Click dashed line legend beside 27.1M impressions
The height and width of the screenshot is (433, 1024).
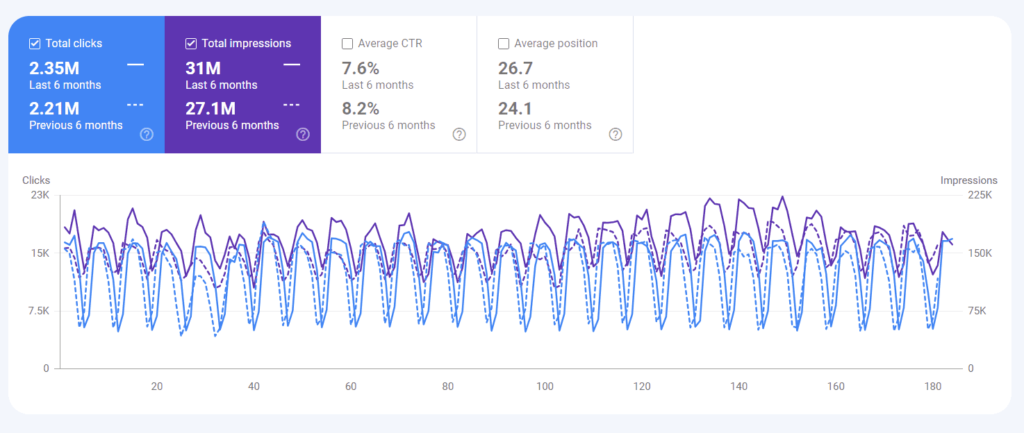(x=291, y=105)
